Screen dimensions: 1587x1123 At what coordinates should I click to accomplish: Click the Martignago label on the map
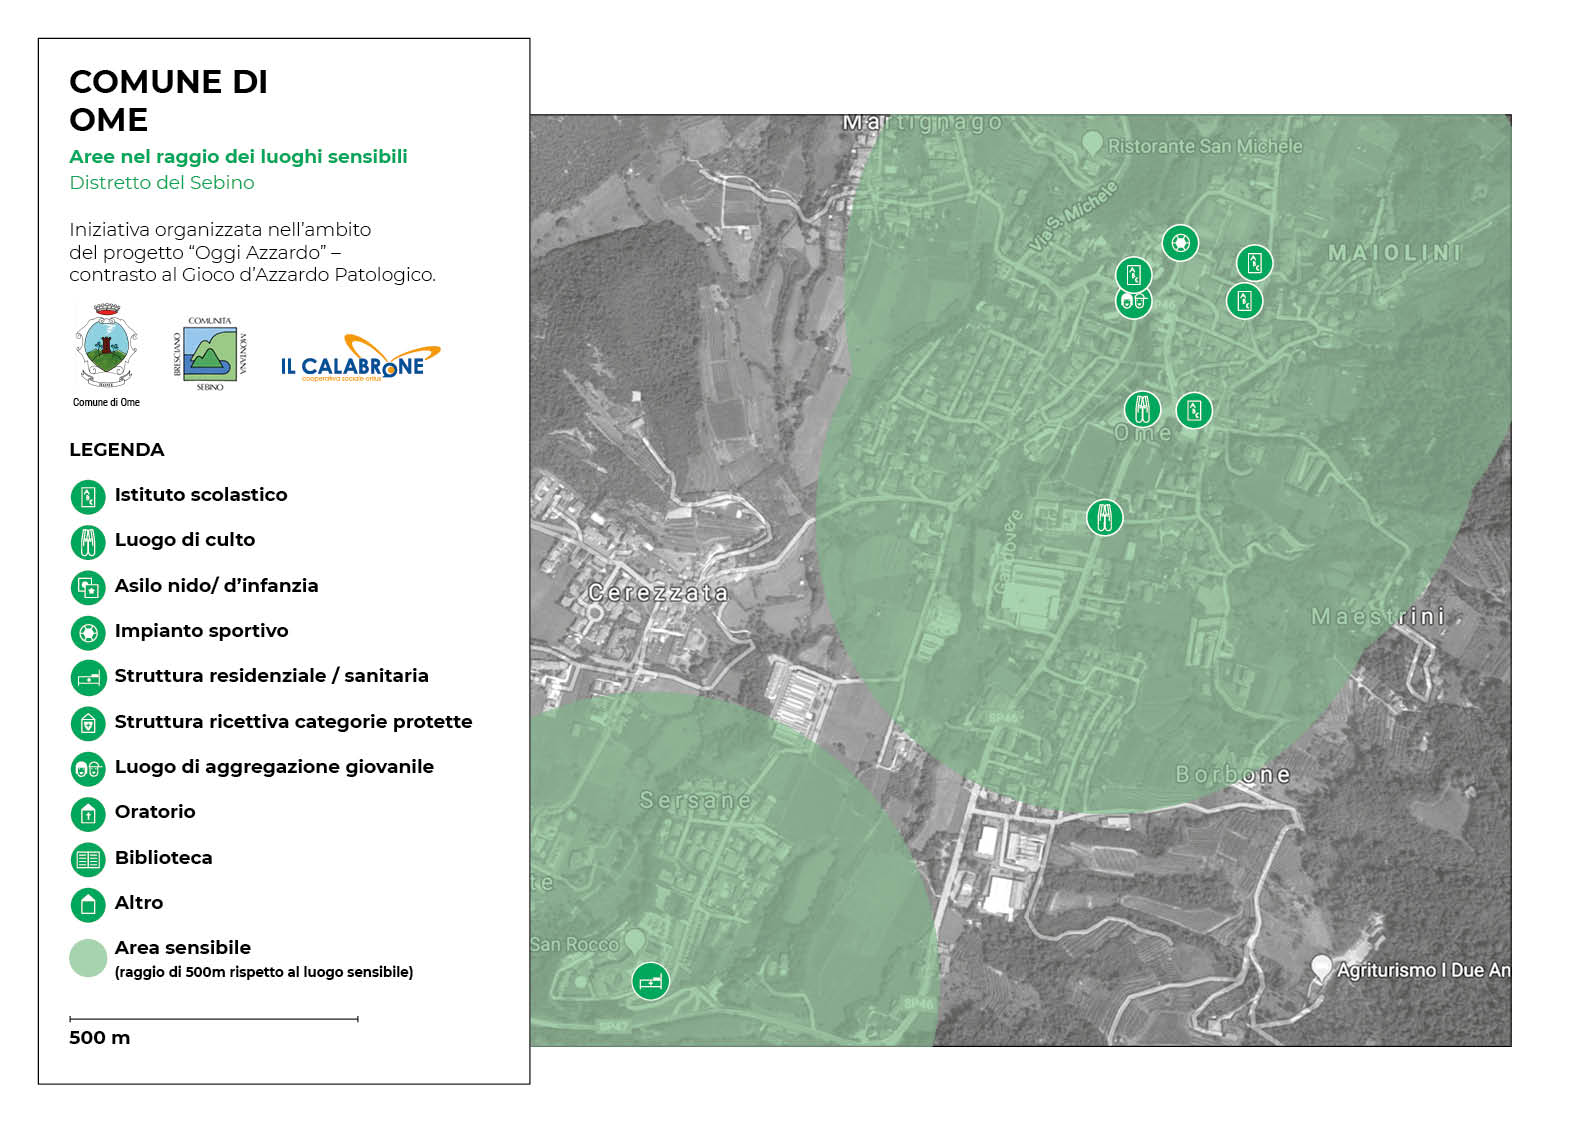pyautogui.click(x=921, y=122)
